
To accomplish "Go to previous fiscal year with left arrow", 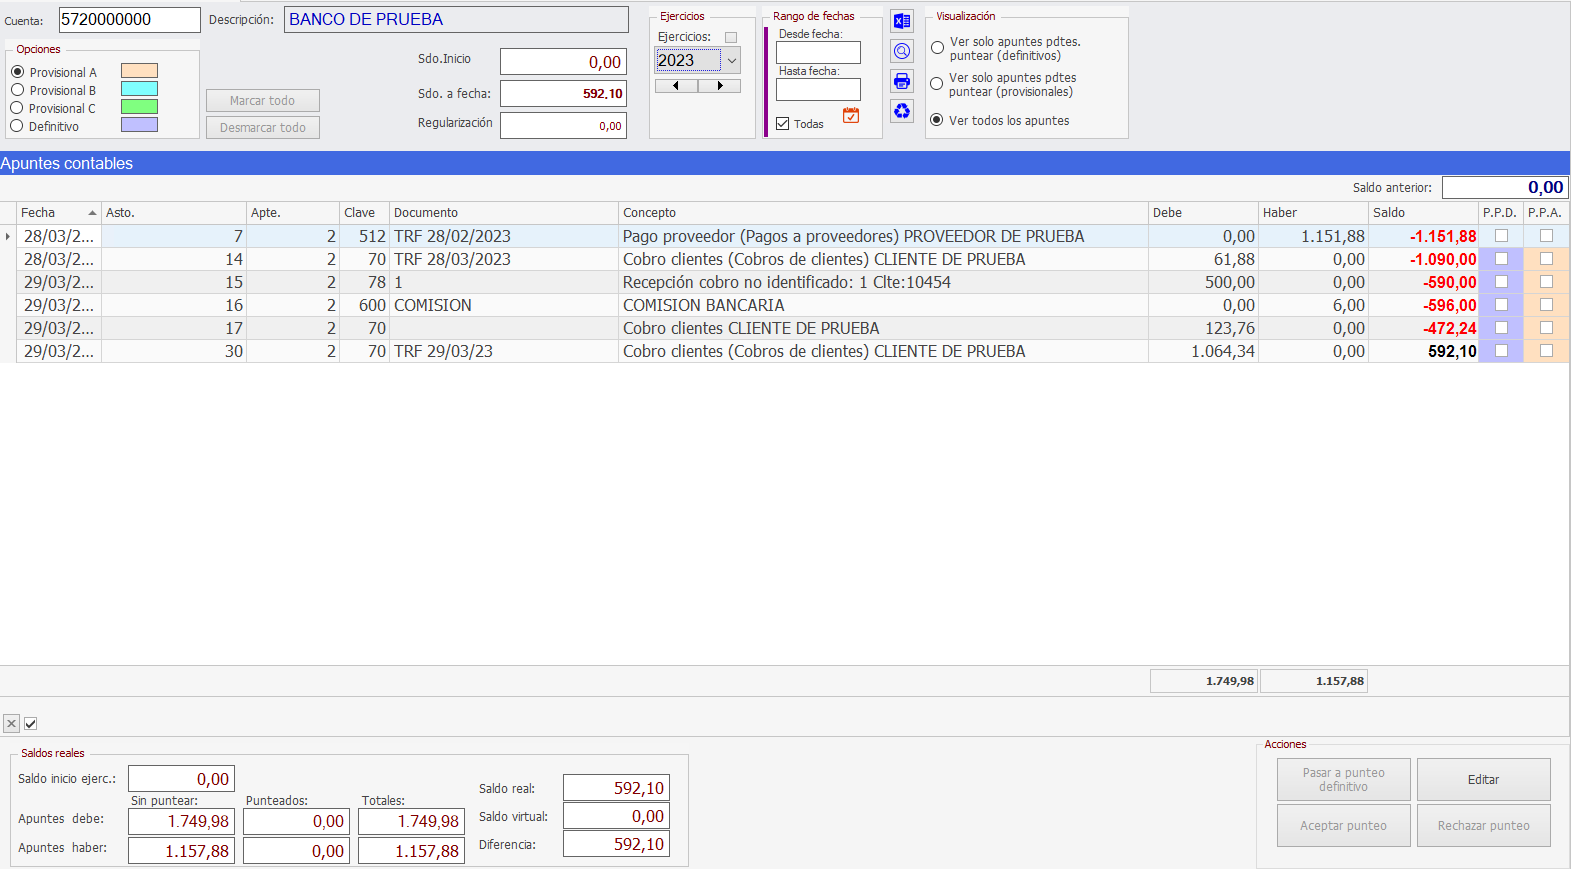I will coord(676,86).
